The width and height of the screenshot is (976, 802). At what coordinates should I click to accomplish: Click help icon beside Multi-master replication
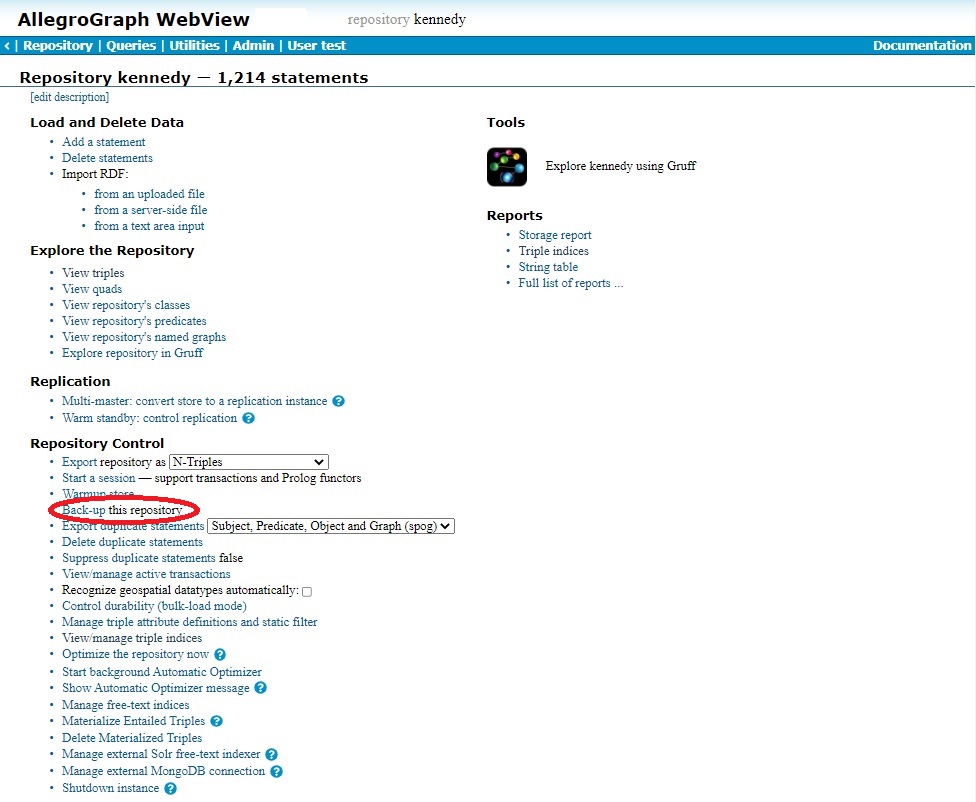click(338, 401)
